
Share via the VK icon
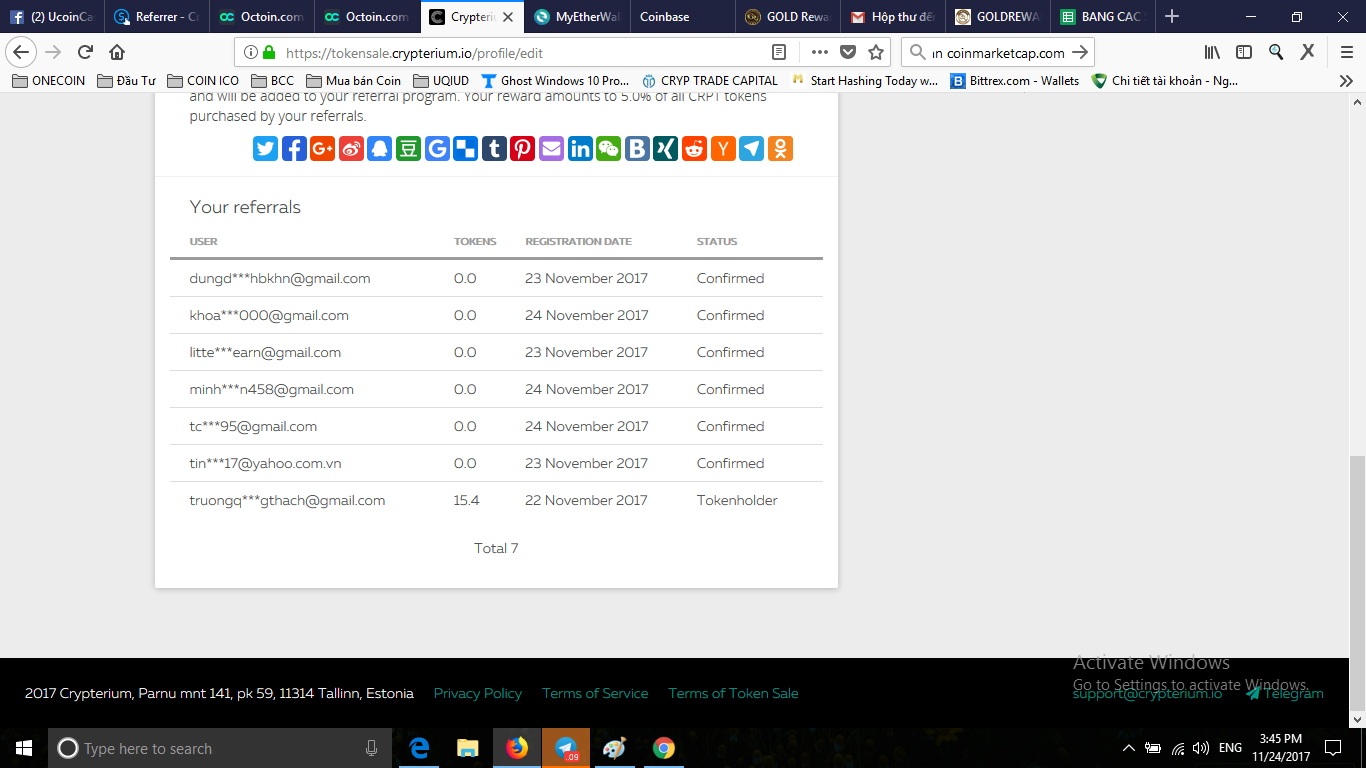click(637, 149)
